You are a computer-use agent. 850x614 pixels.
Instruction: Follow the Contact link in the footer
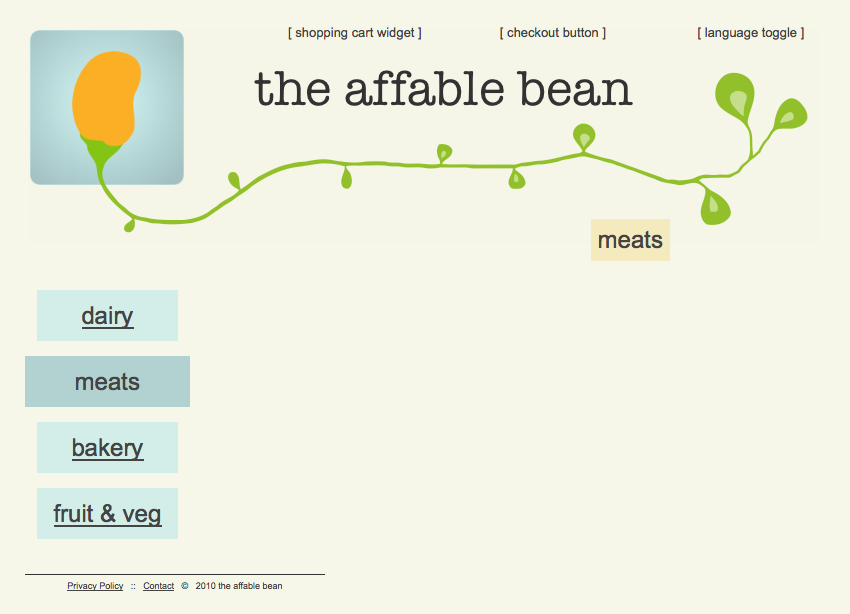point(158,586)
